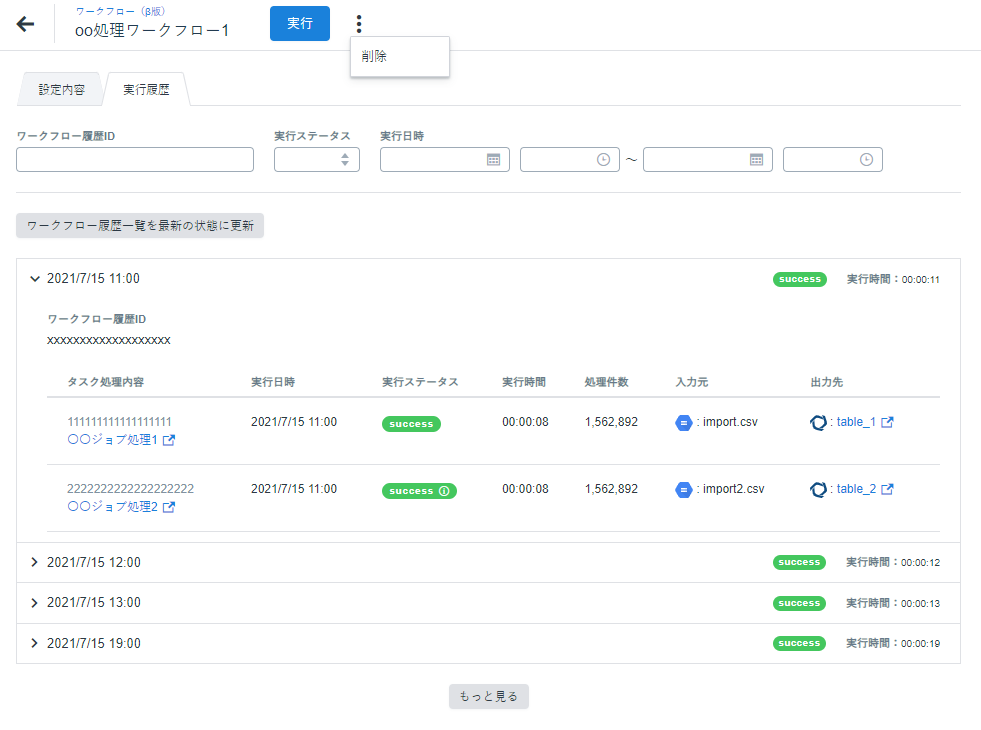This screenshot has width=981, height=730.
Task: Focus the end time input field
Action: 833,160
